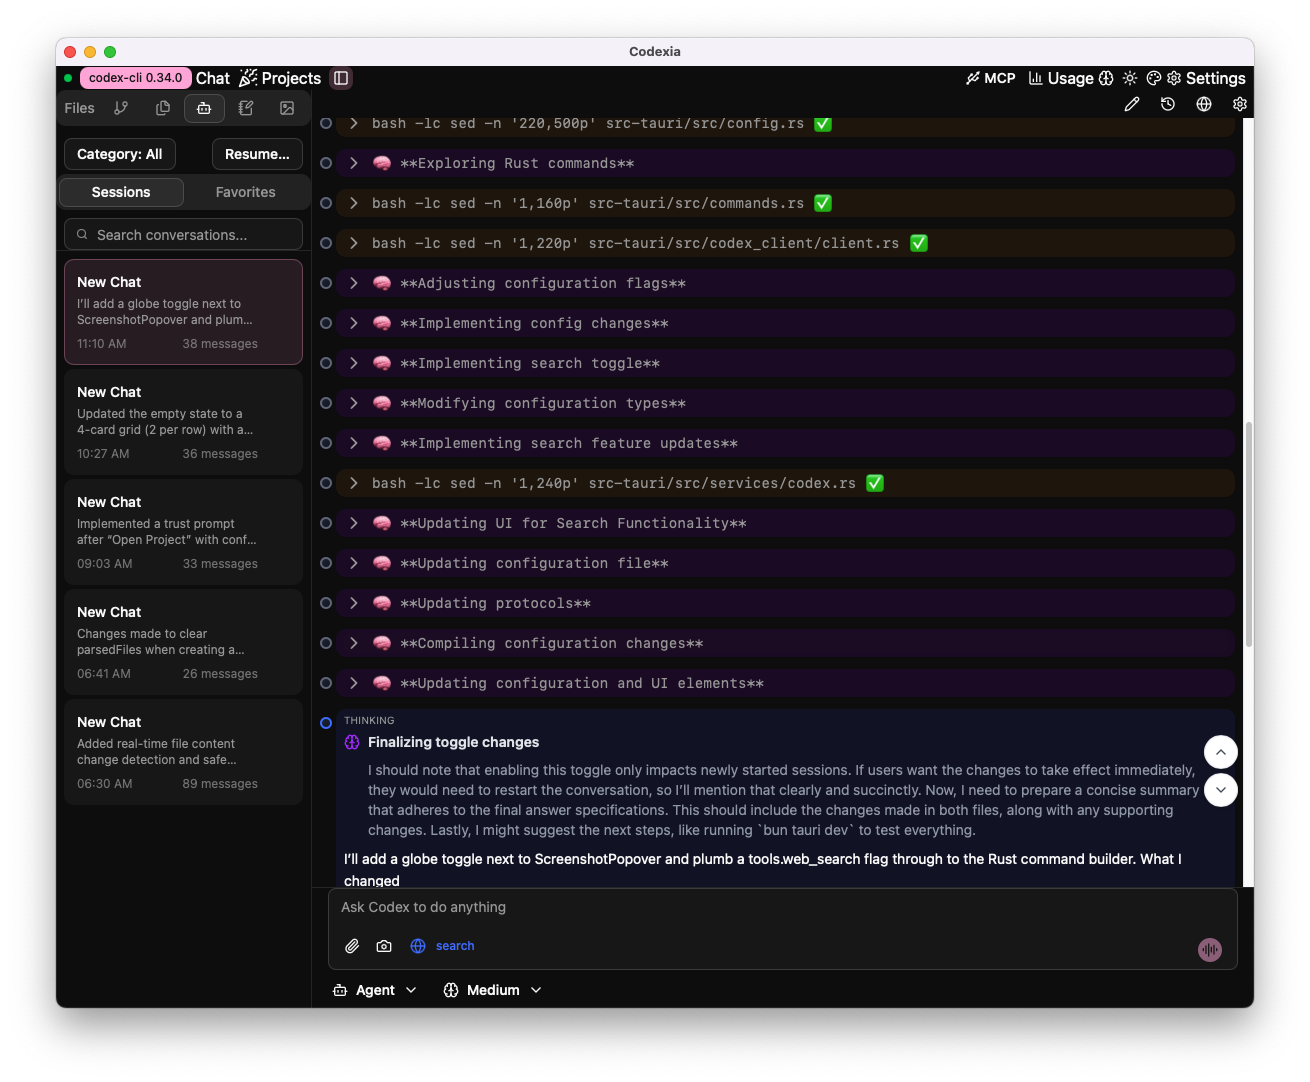This screenshot has height=1082, width=1310.
Task: Click the voice waveform microphone button
Action: coord(1210,950)
